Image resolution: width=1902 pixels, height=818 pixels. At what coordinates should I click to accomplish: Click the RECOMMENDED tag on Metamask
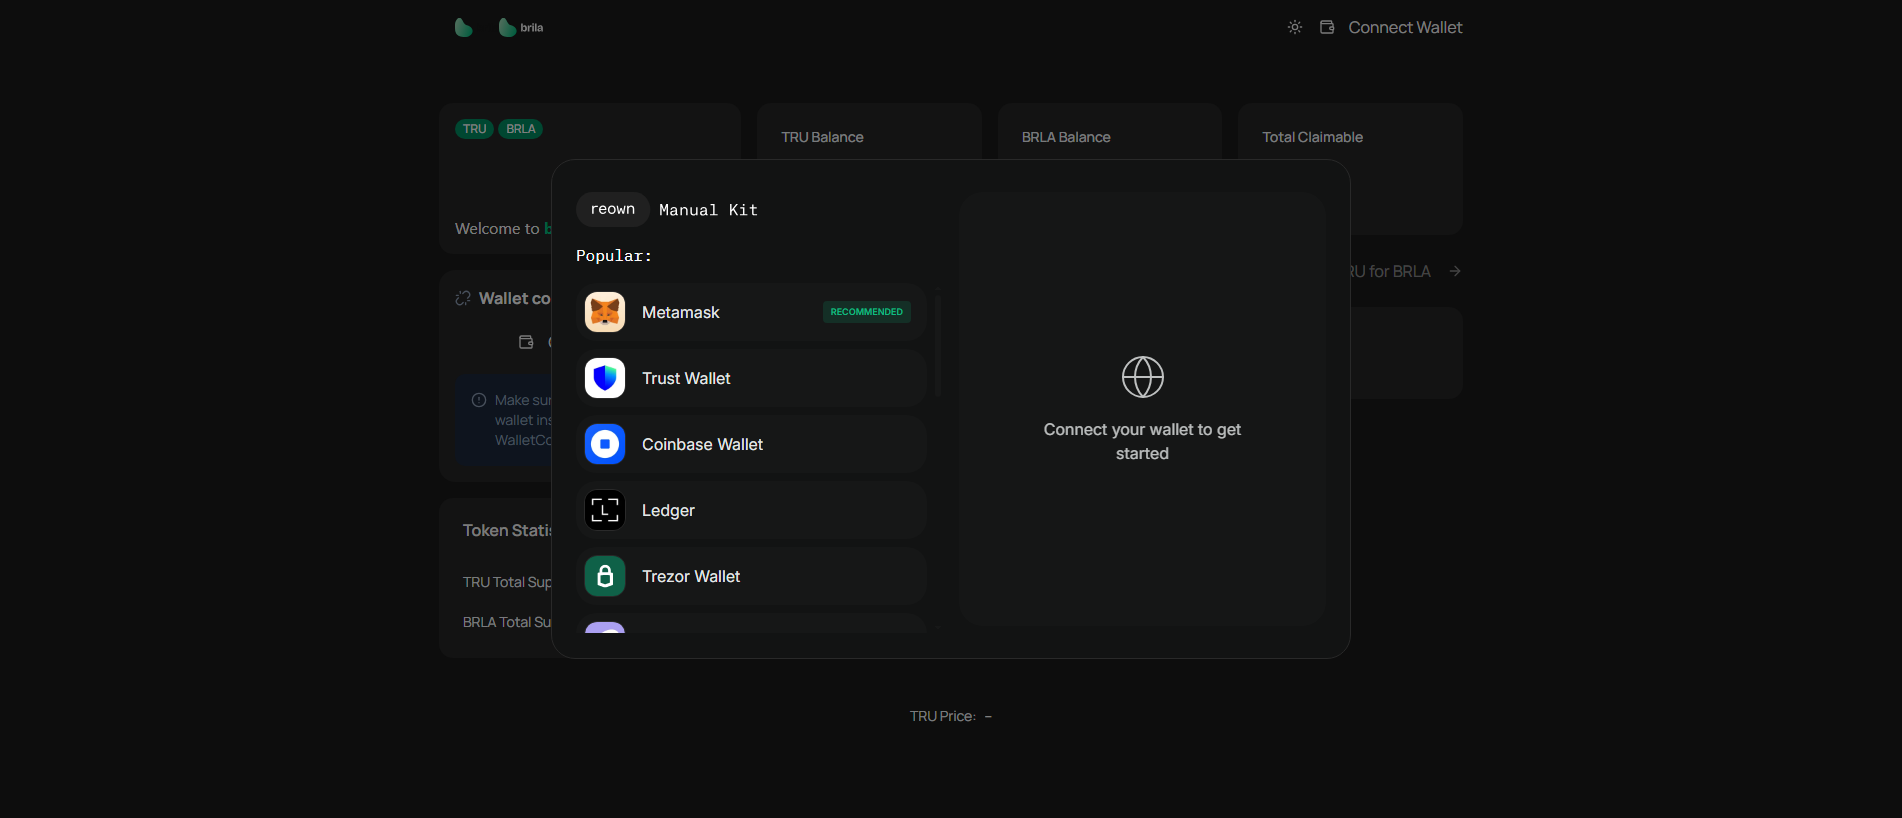tap(867, 312)
